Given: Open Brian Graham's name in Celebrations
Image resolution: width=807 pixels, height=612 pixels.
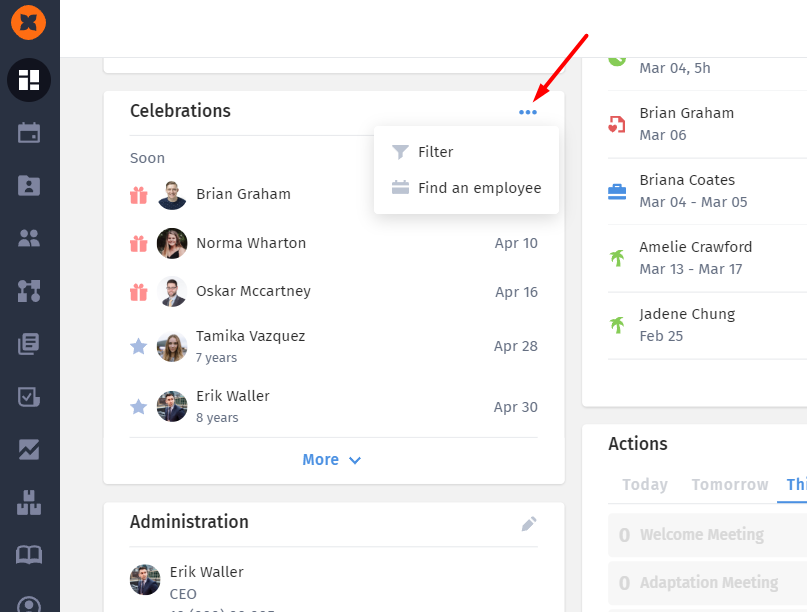Looking at the screenshot, I should pos(243,194).
